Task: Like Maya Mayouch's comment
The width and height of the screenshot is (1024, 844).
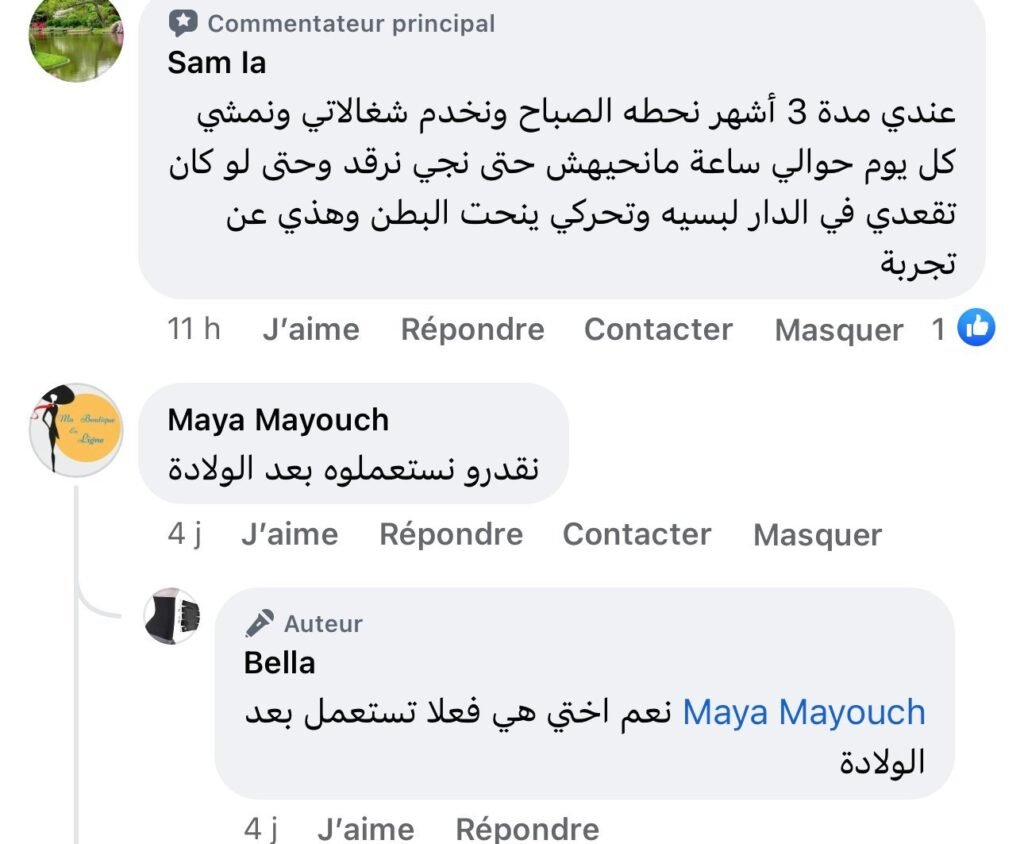Action: (289, 534)
